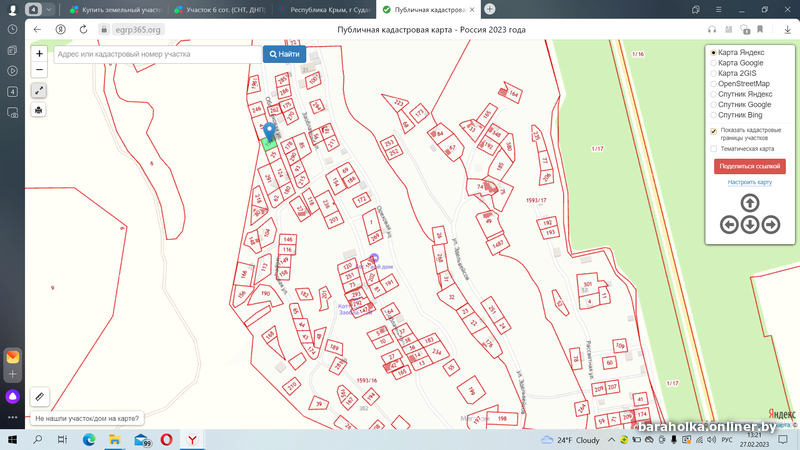Open the mail icon in sidebar
Screen dimensions: 800x450
point(12,357)
